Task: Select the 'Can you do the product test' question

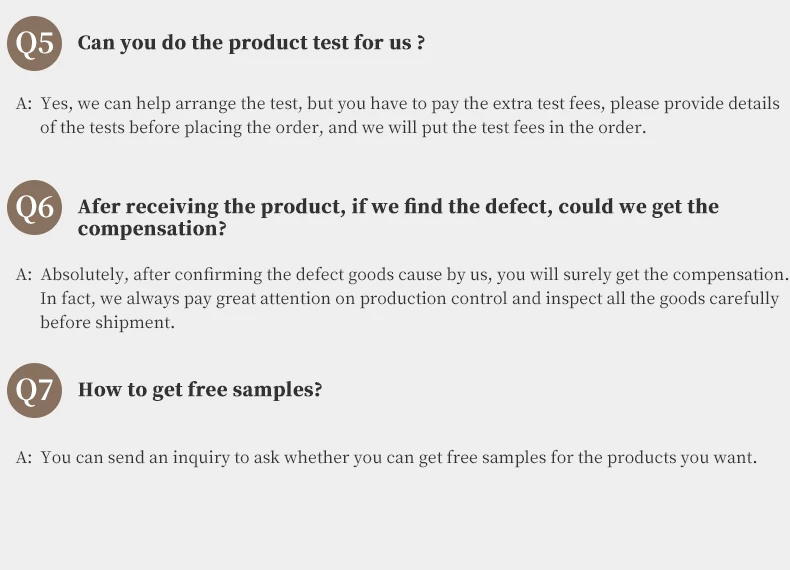Action: coord(252,43)
